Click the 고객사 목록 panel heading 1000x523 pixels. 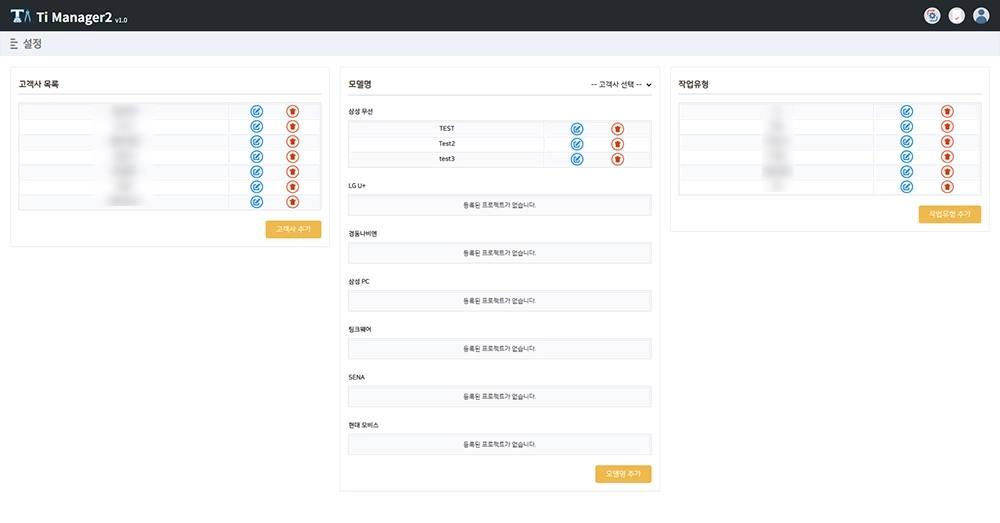[x=39, y=84]
